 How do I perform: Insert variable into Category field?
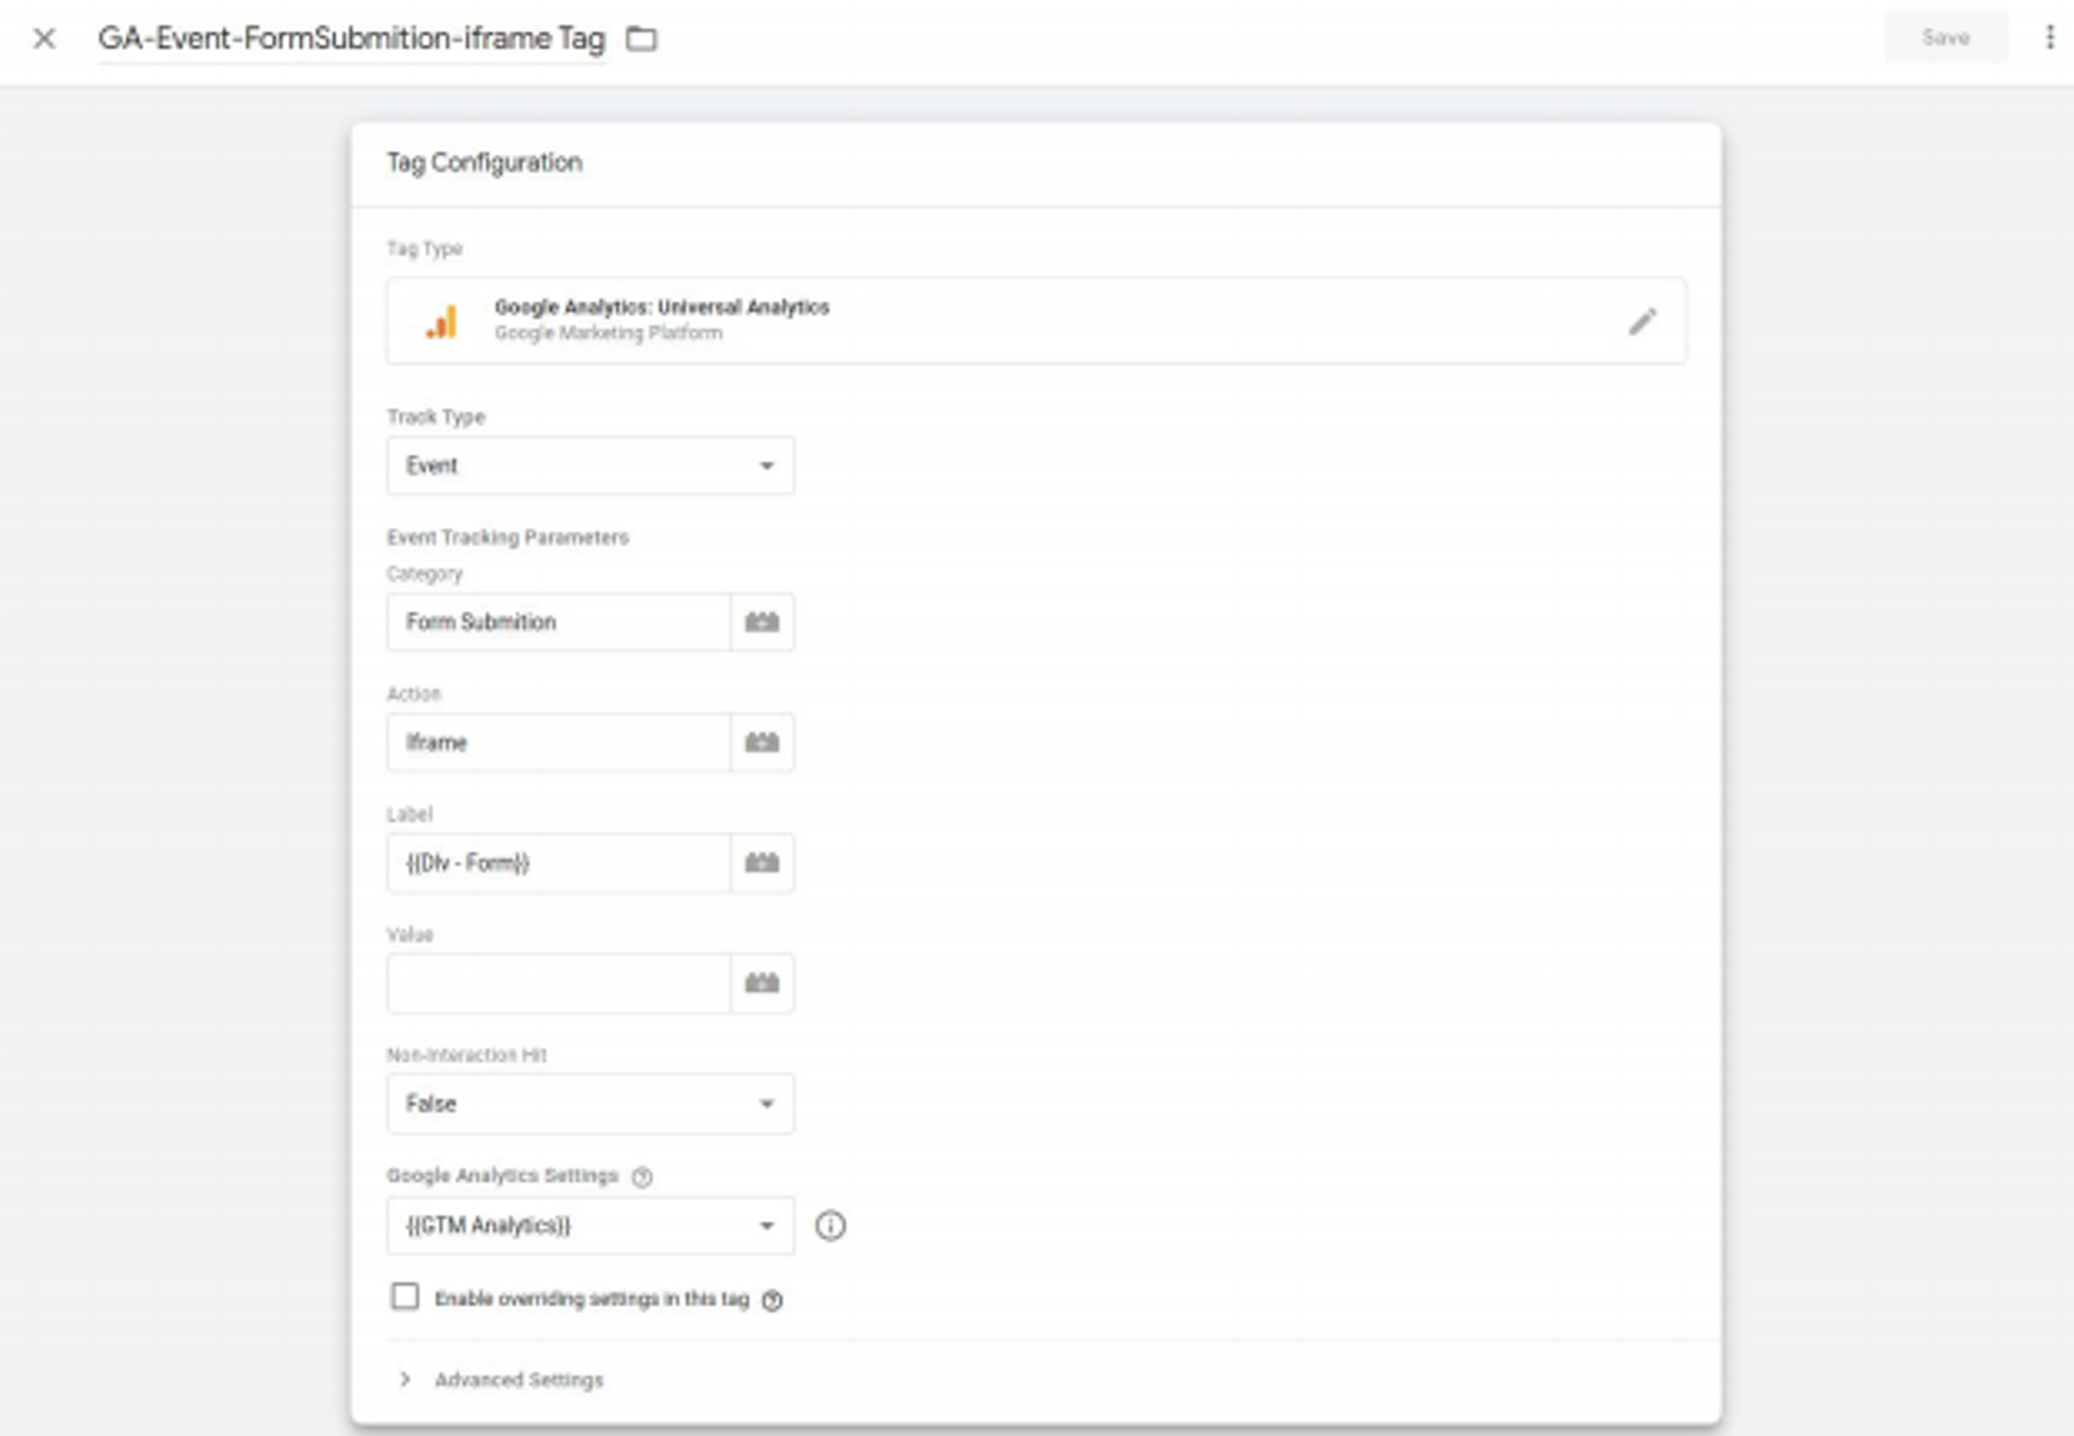click(762, 622)
